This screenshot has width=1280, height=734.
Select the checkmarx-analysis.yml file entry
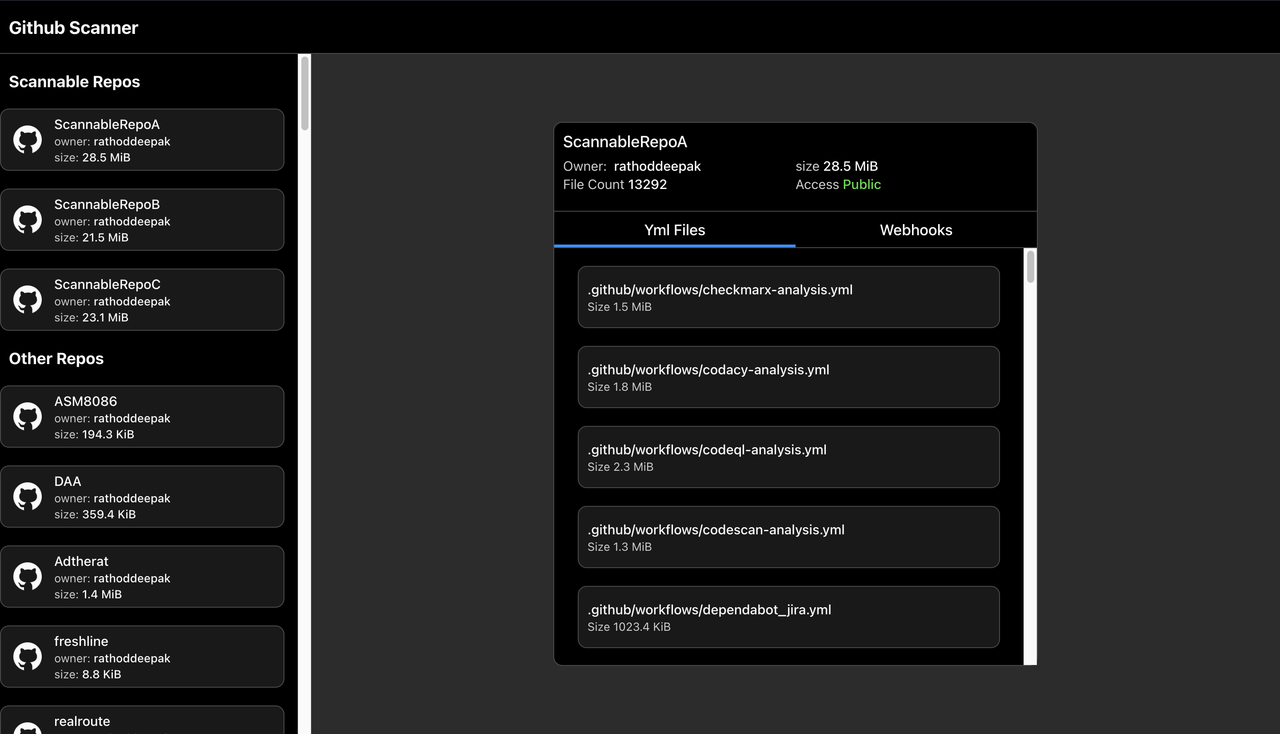point(788,296)
